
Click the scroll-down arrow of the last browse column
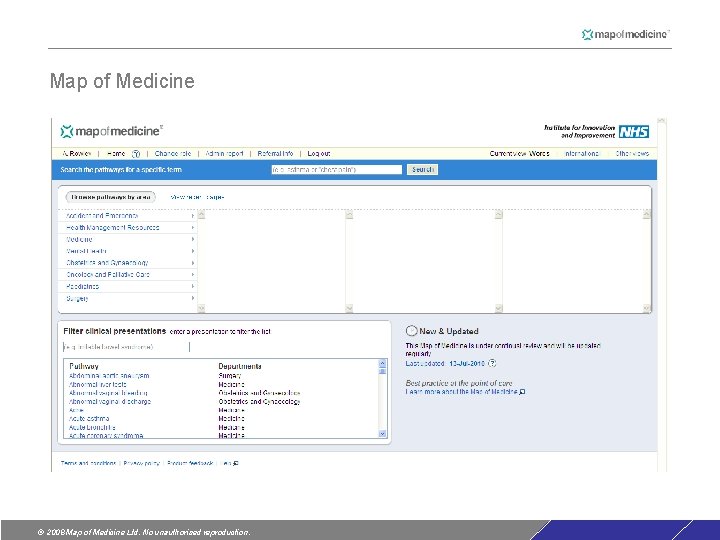647,308
